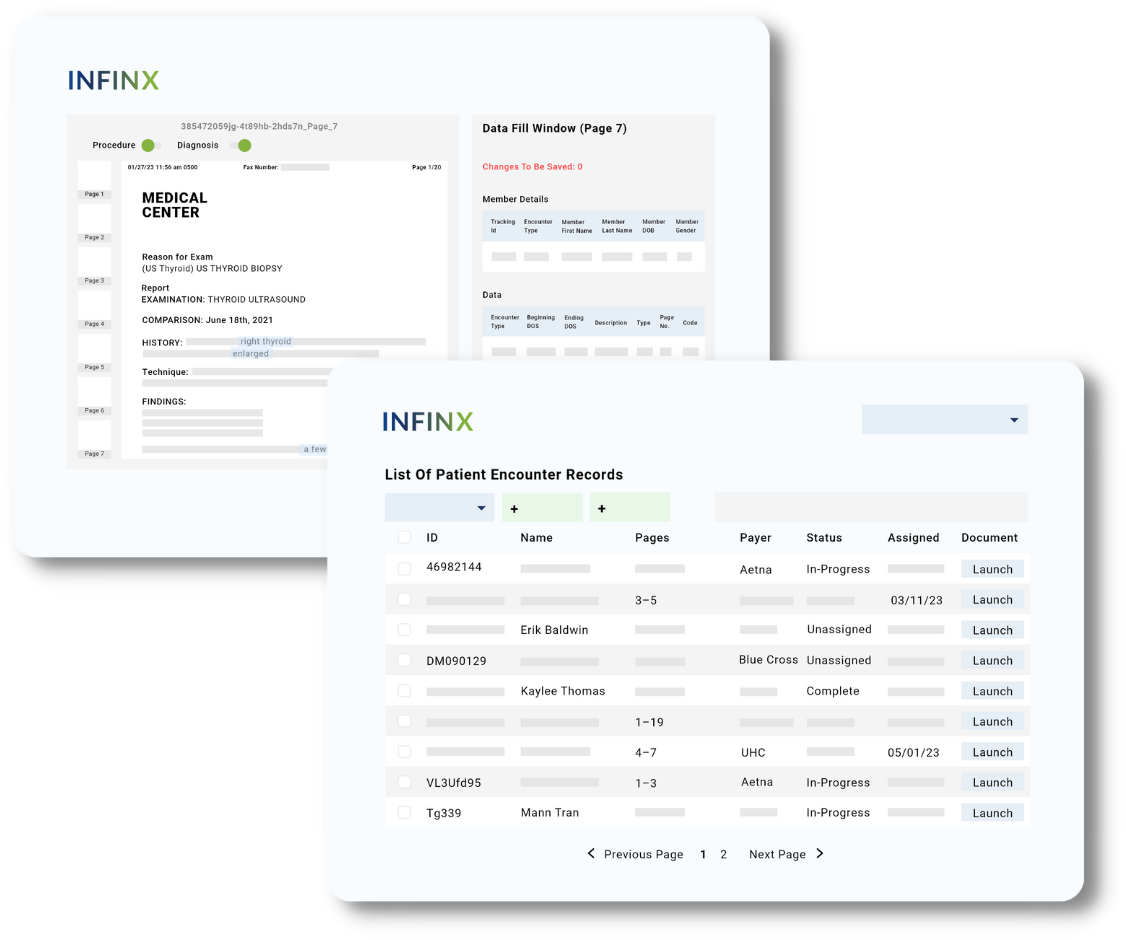Image resolution: width=1126 pixels, height=940 pixels.
Task: Launch document for record VL3Ufd95
Action: (x=992, y=783)
